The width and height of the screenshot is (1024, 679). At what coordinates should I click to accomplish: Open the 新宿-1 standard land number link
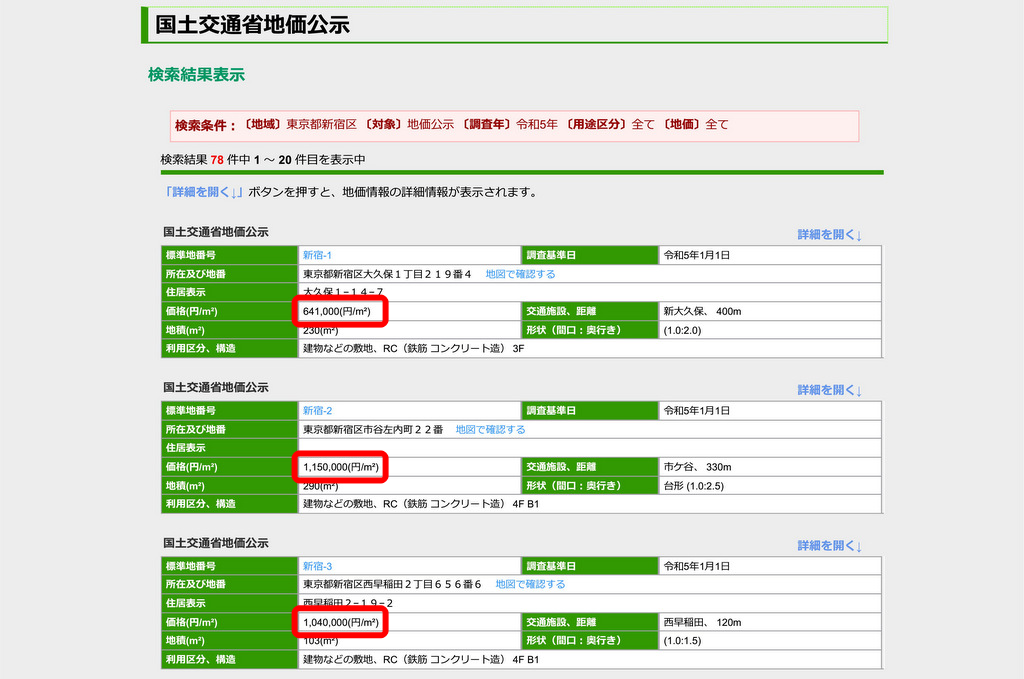[x=317, y=255]
